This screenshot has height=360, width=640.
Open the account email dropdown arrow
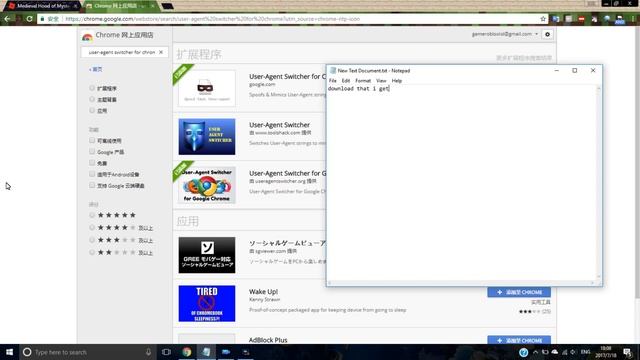536,34
